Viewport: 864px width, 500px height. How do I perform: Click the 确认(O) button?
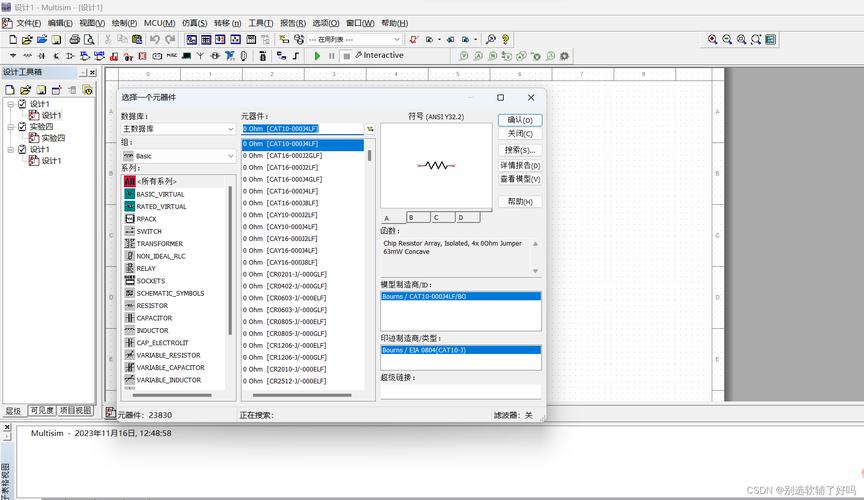[519, 120]
